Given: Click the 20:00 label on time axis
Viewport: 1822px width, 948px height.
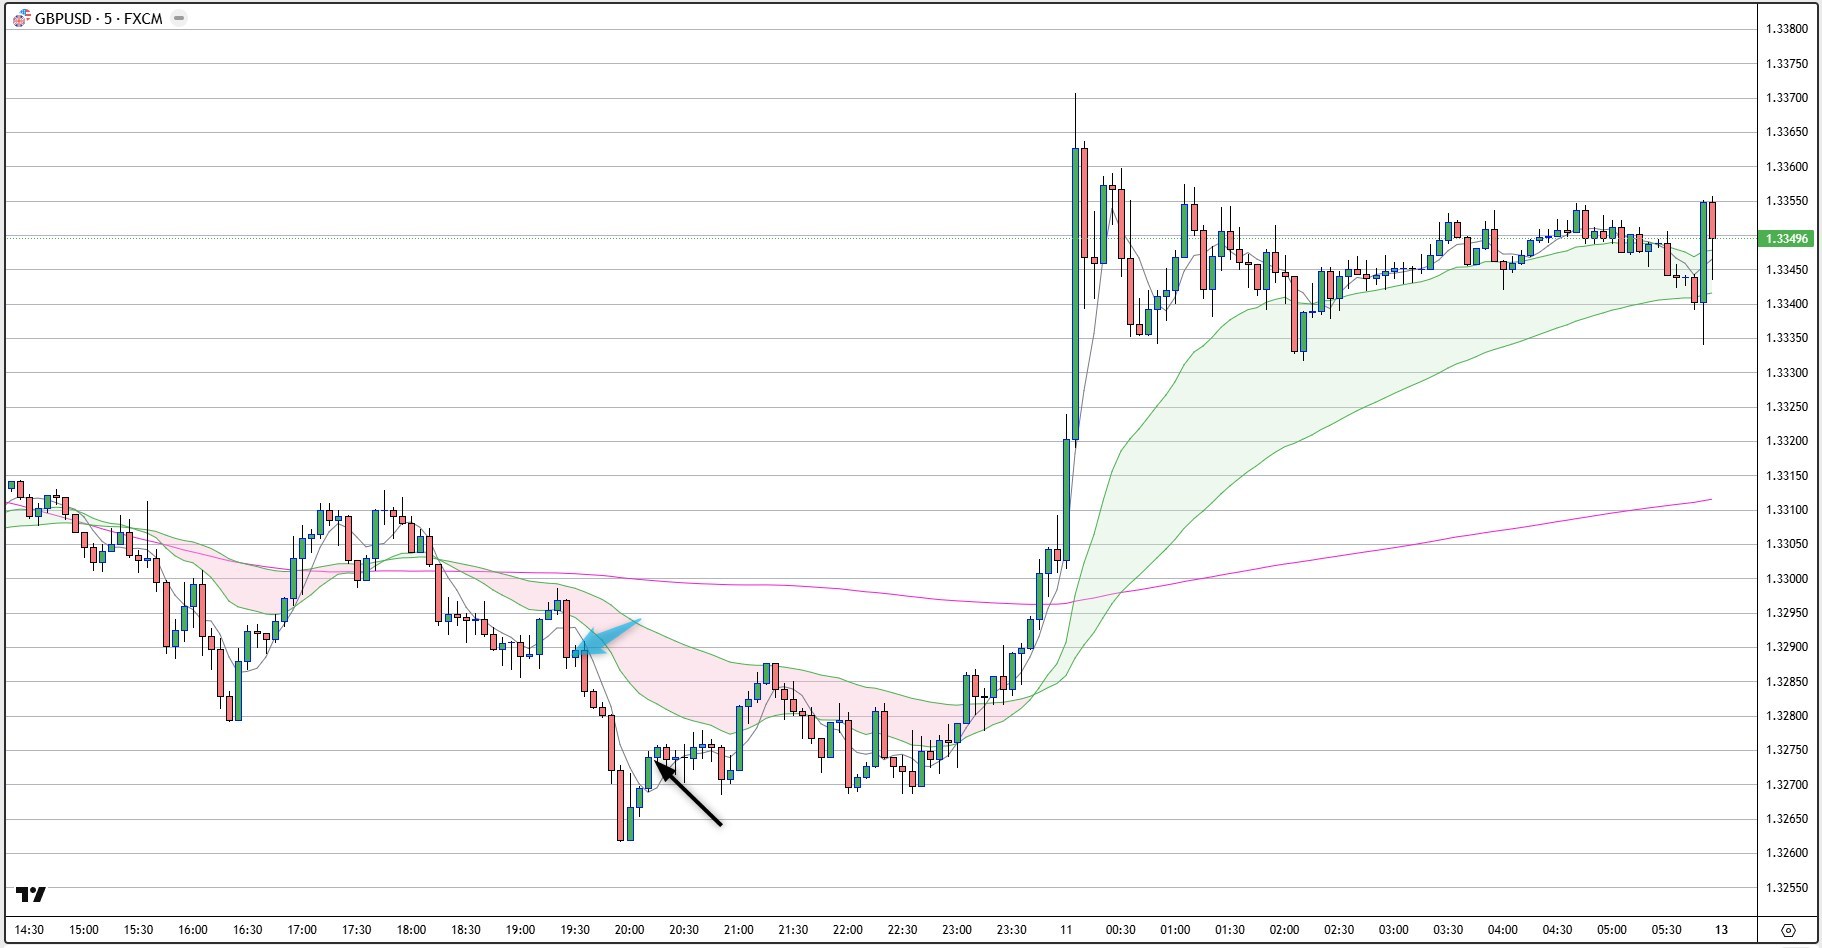Looking at the screenshot, I should click(x=629, y=930).
